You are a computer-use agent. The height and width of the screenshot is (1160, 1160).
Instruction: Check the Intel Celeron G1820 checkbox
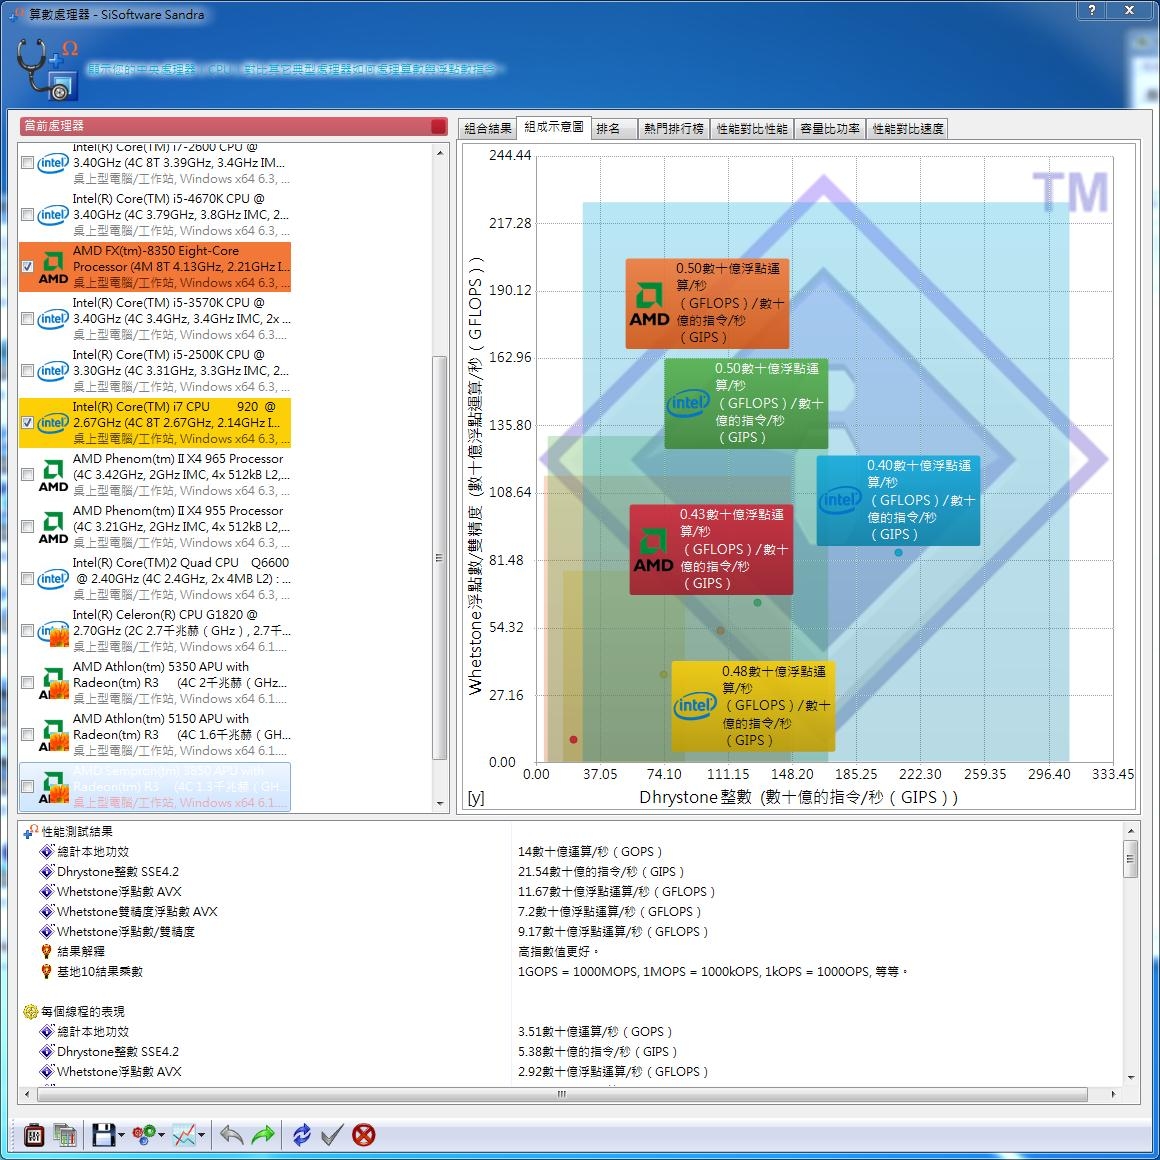(x=27, y=630)
